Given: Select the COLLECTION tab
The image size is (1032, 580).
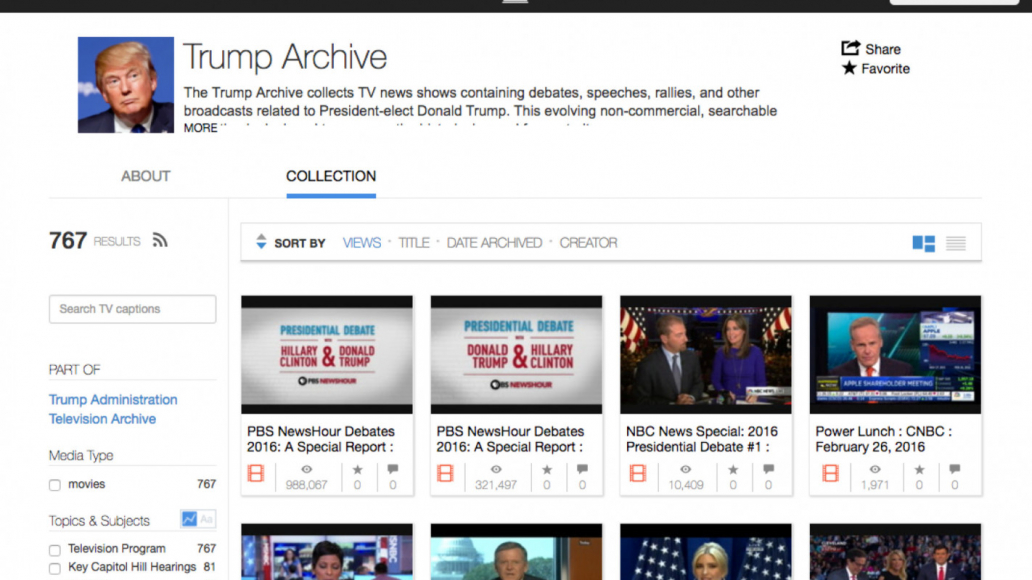Looking at the screenshot, I should click(331, 176).
